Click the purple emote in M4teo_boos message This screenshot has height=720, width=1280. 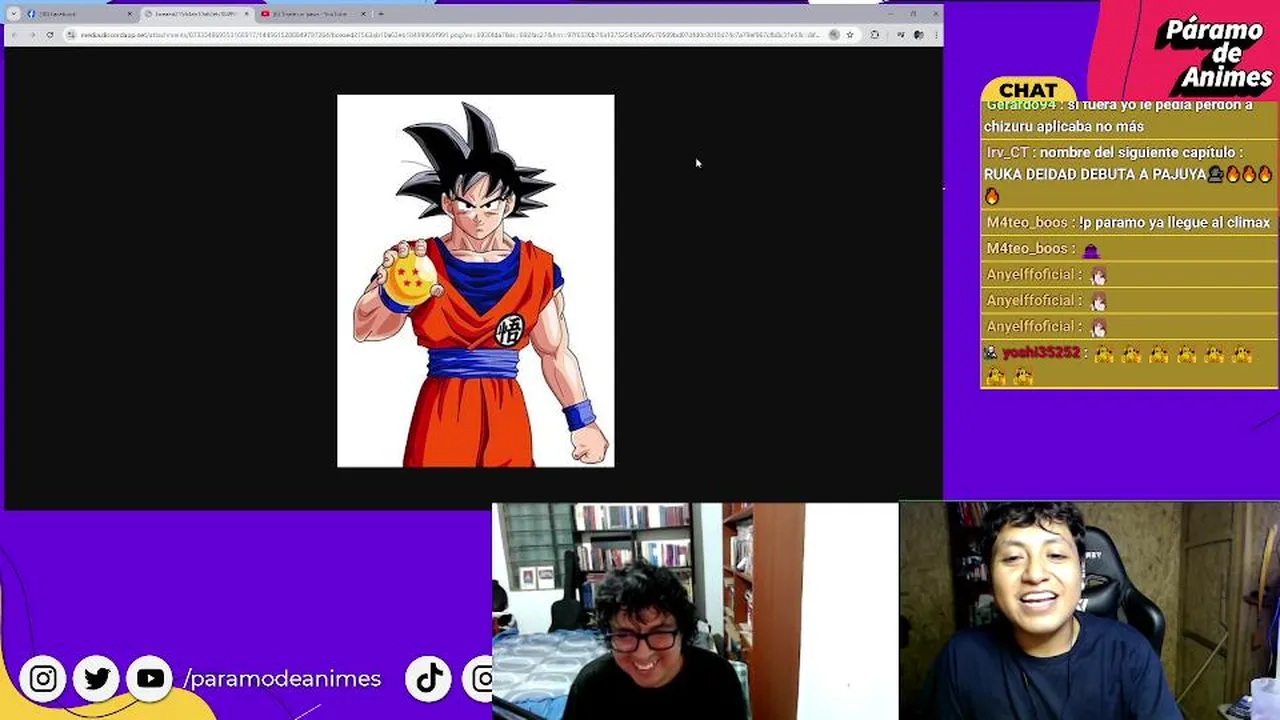1091,250
